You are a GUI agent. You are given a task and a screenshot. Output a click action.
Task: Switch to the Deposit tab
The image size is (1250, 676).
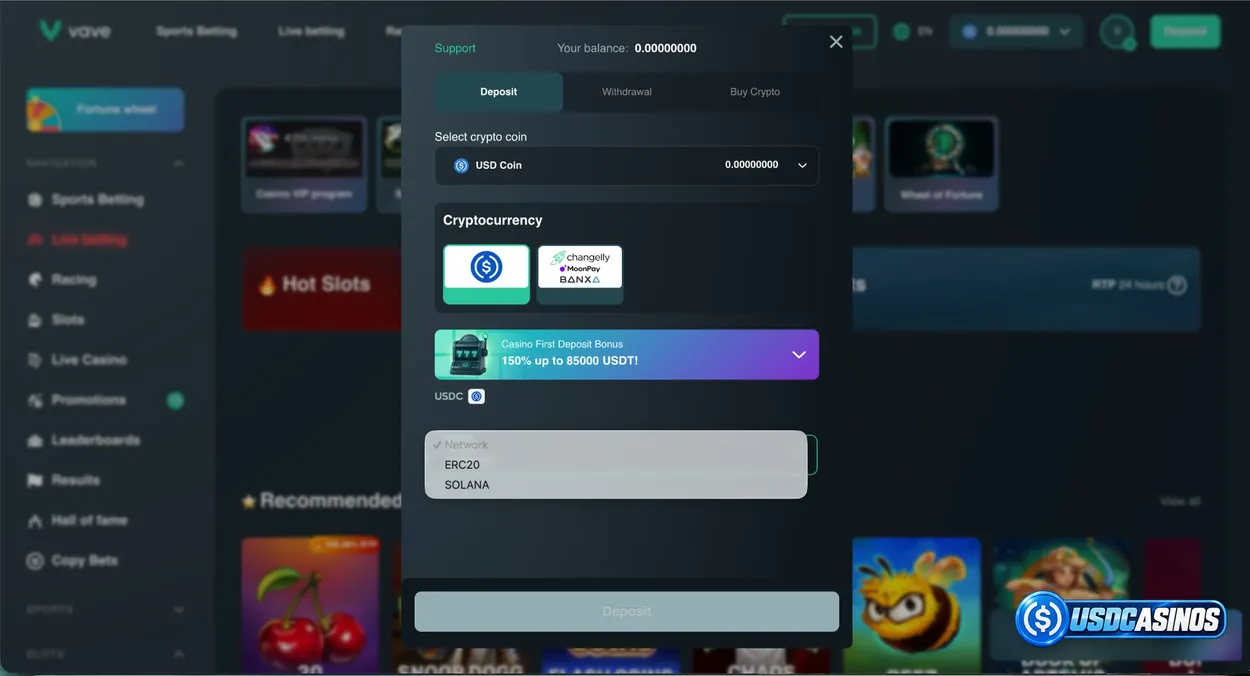click(x=498, y=92)
